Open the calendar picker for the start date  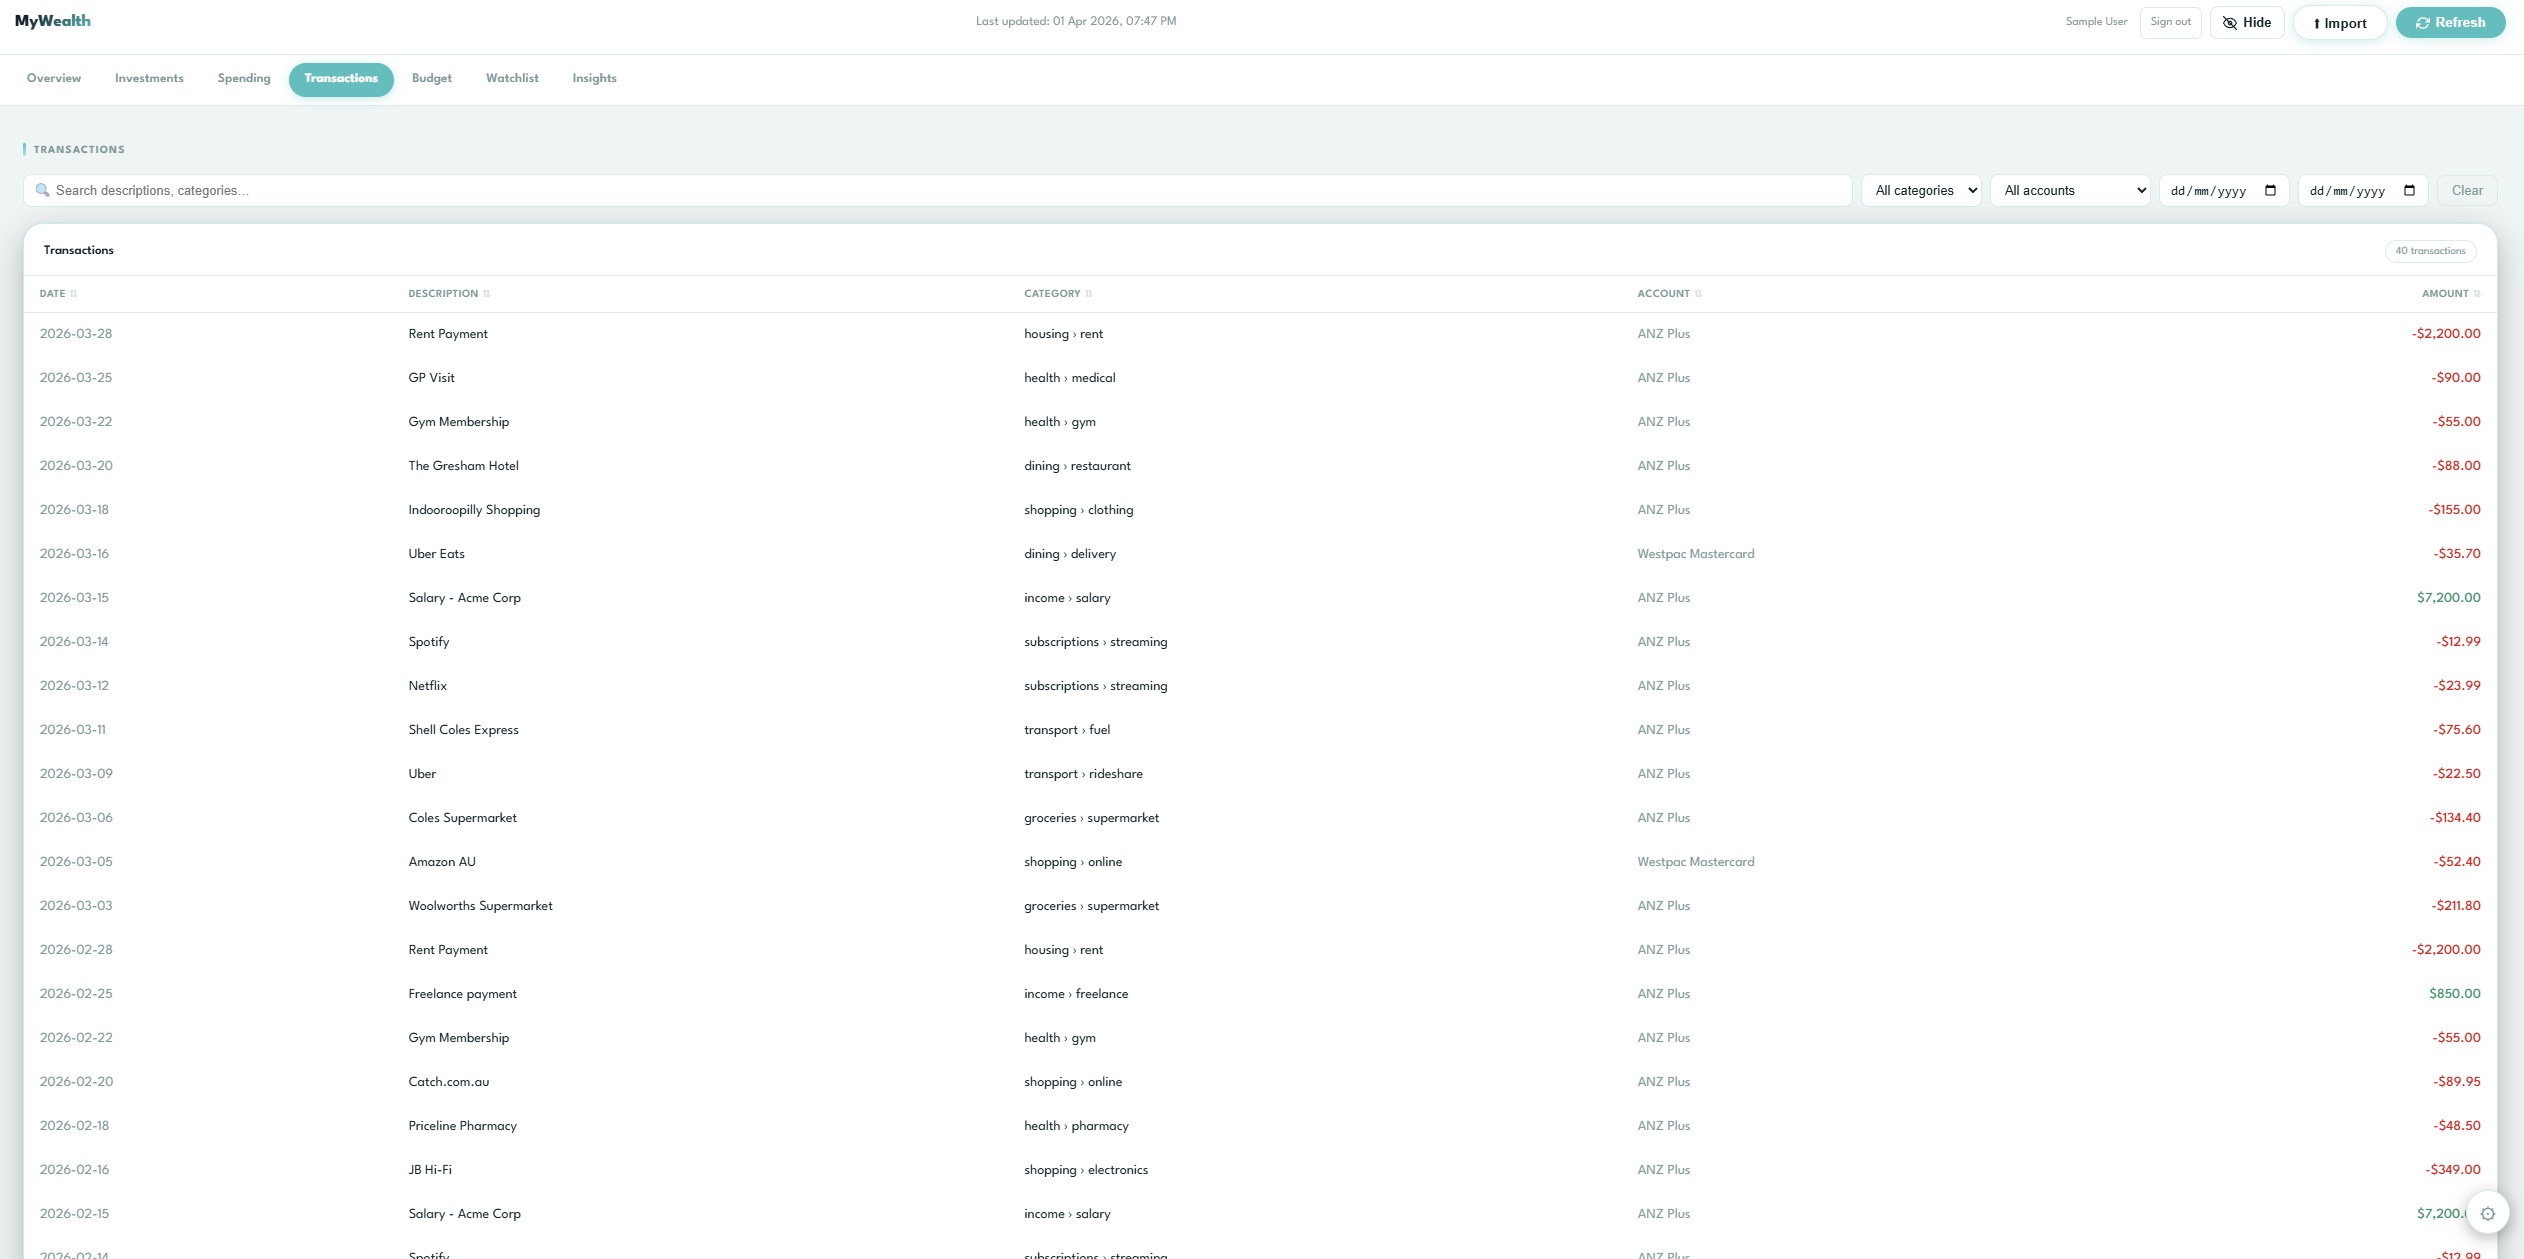(x=2272, y=190)
